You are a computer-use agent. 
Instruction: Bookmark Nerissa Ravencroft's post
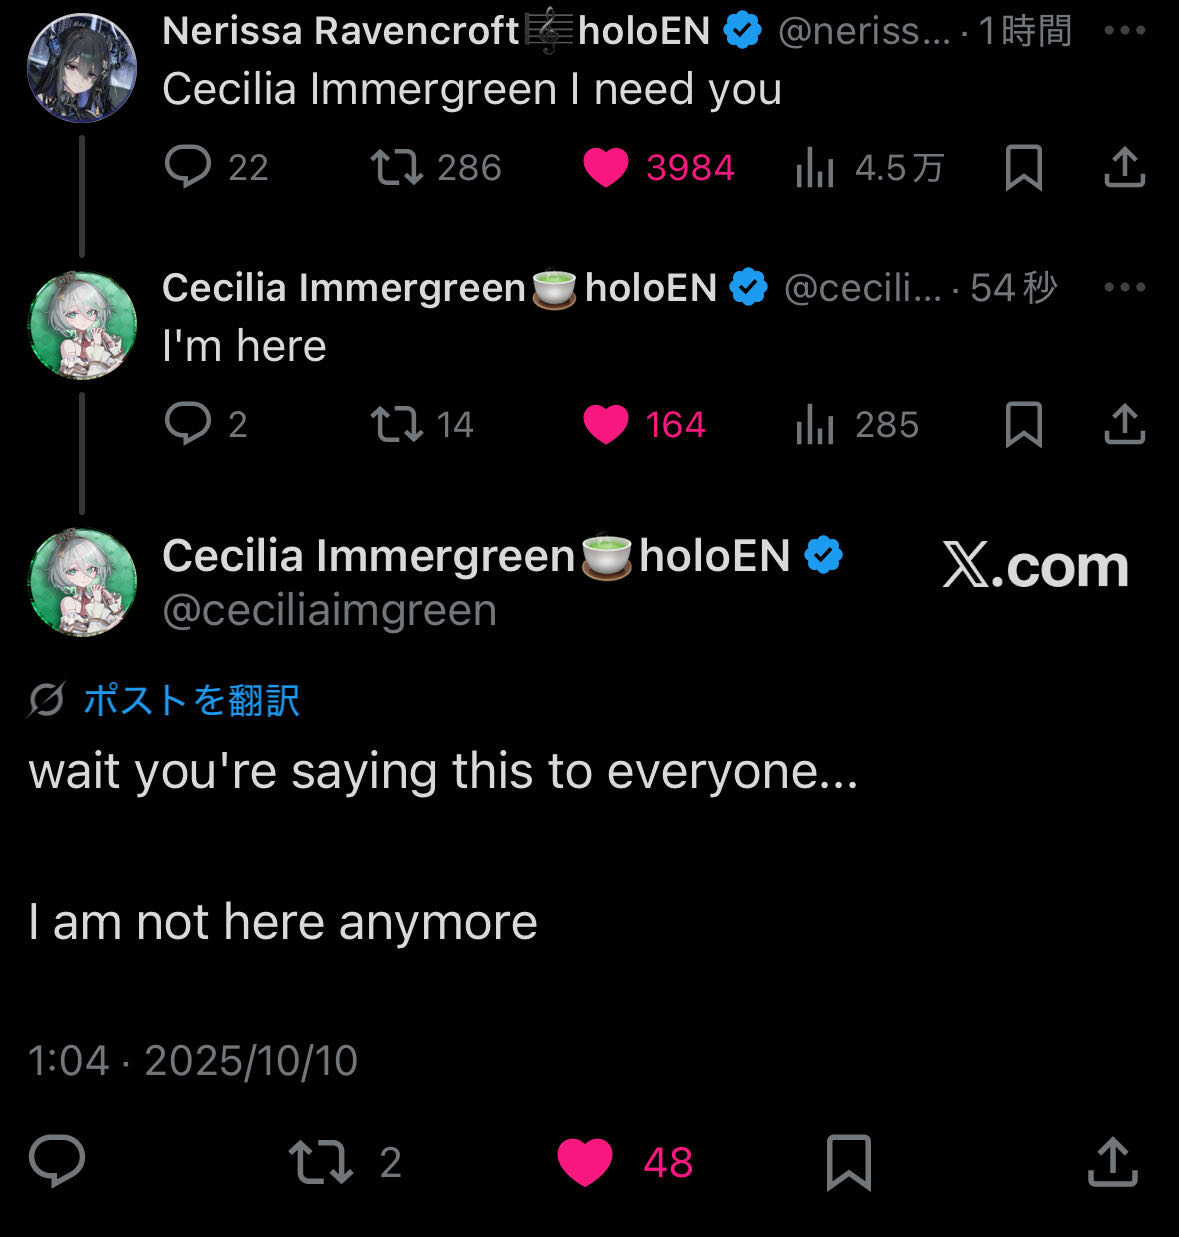[1023, 167]
